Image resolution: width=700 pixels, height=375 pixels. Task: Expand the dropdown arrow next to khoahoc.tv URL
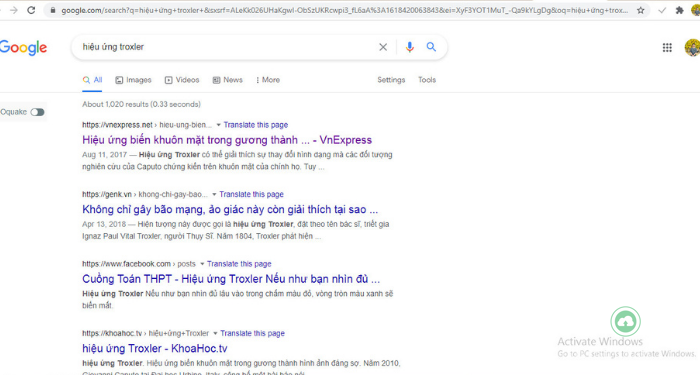(215, 333)
